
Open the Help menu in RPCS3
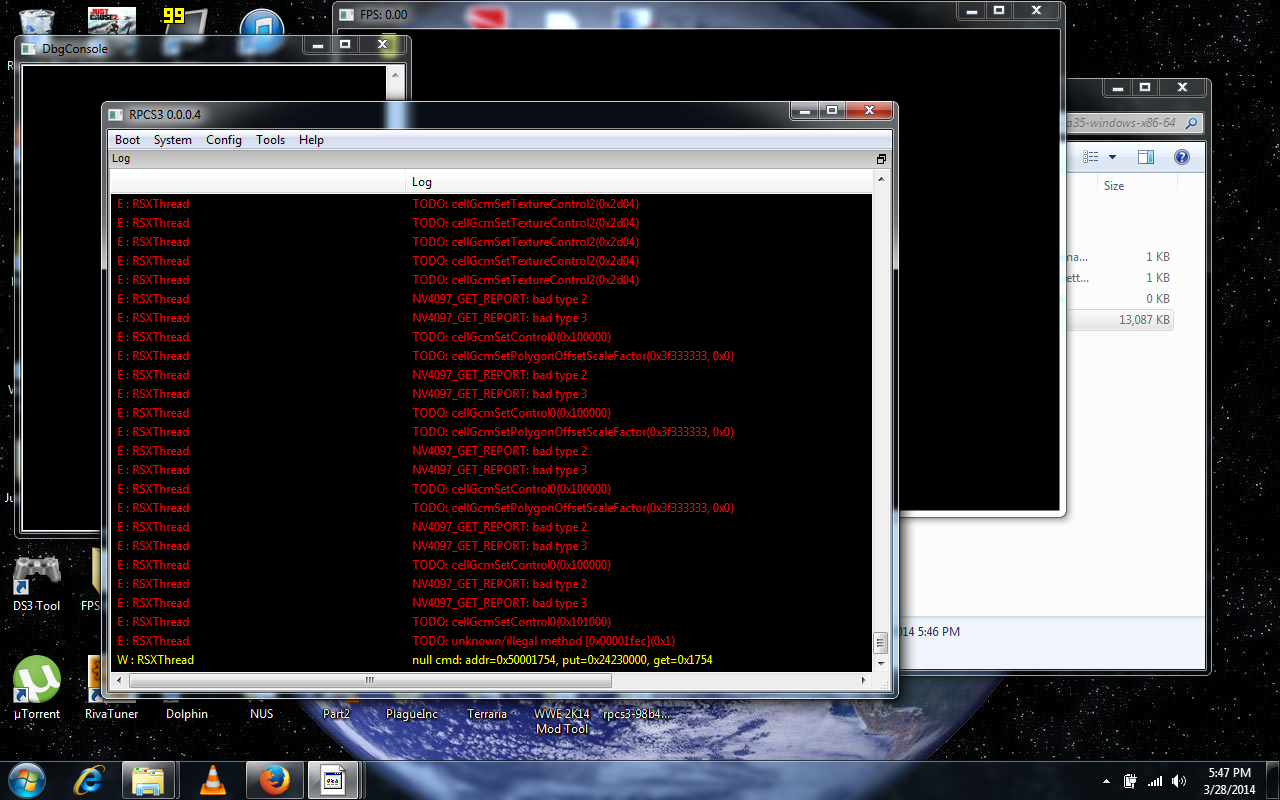point(311,140)
